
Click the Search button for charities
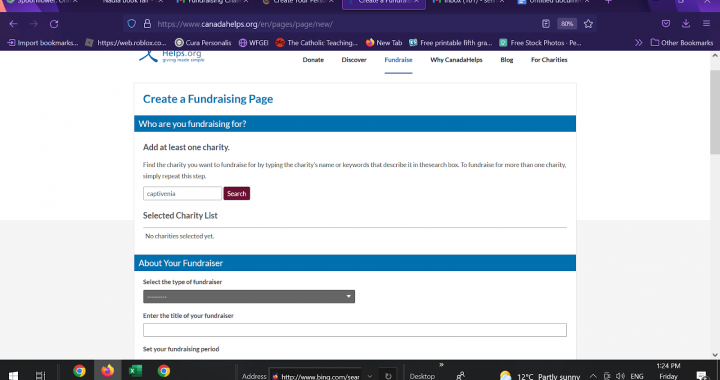pos(236,193)
